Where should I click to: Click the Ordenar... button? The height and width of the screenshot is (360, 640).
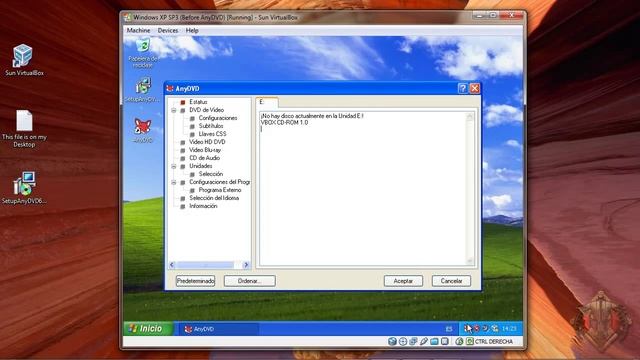[250, 281]
